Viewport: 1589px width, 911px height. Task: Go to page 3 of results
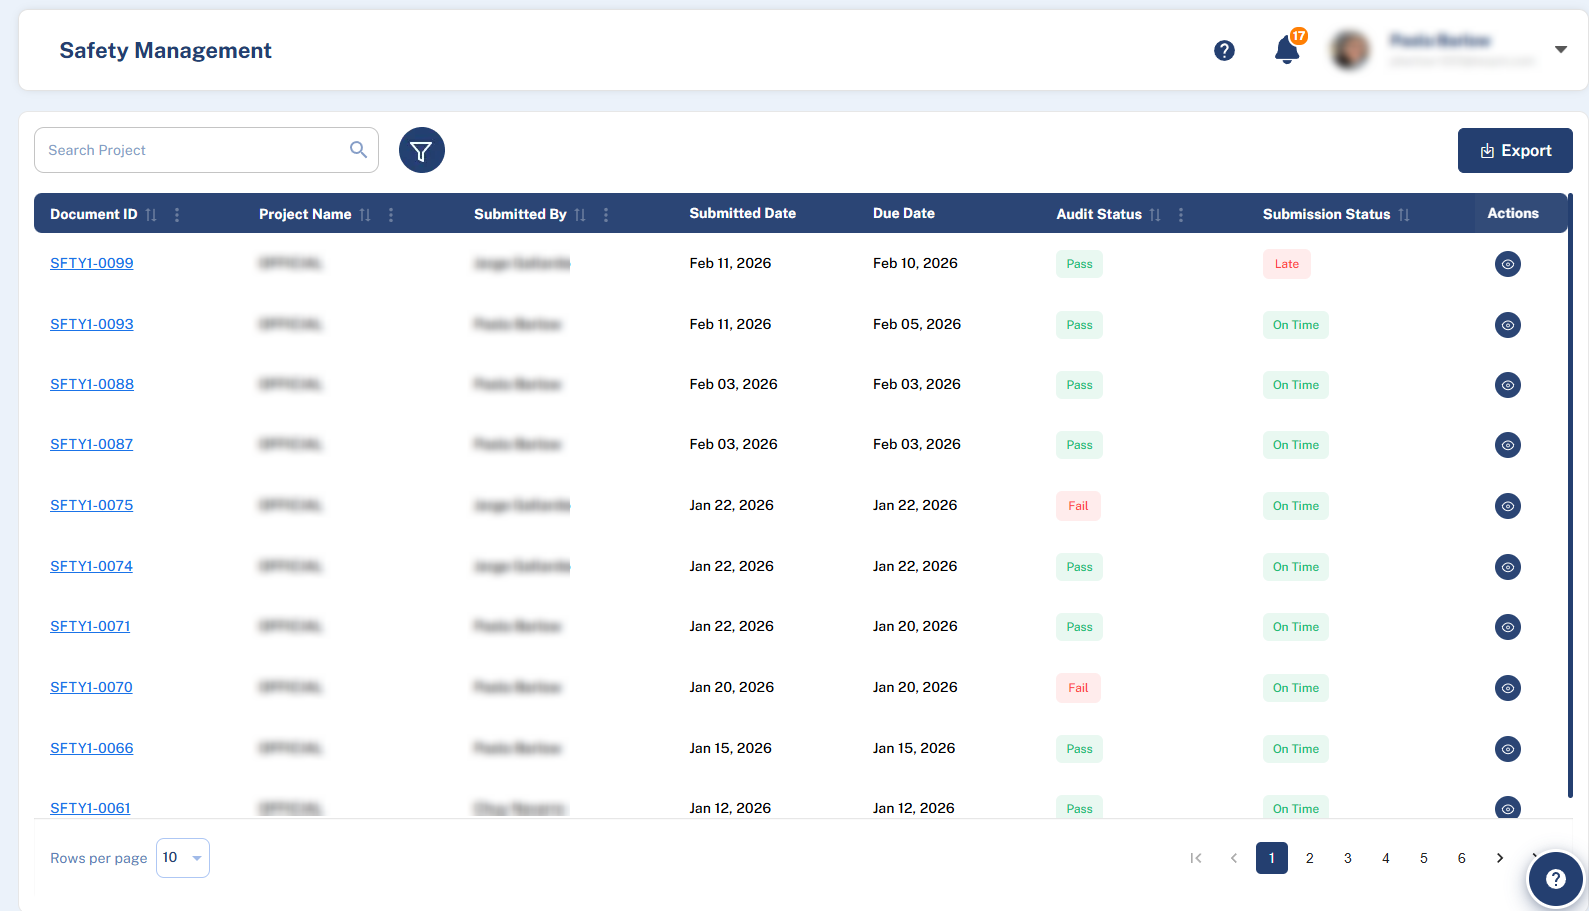click(1347, 858)
